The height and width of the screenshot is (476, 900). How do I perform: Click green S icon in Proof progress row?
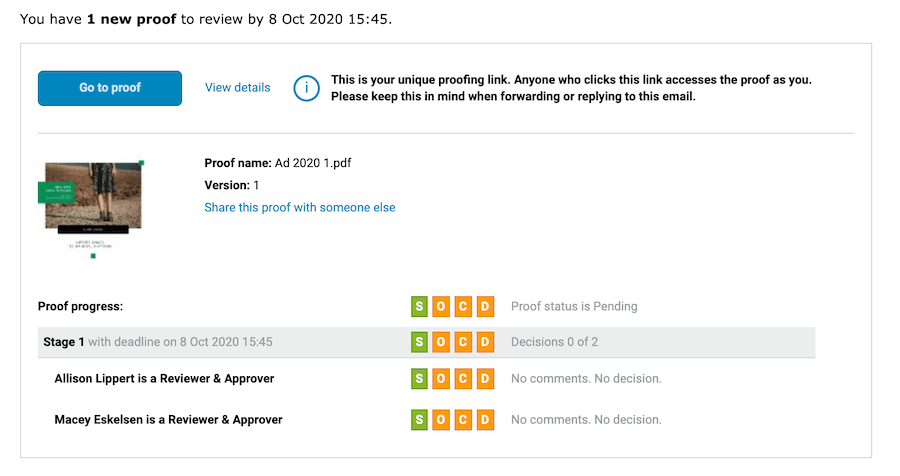(x=419, y=306)
